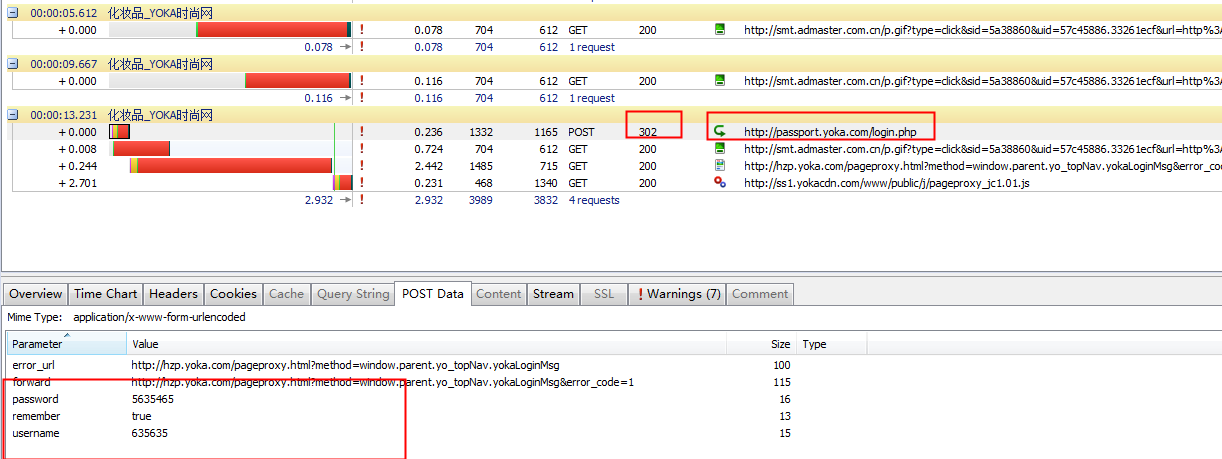The width and height of the screenshot is (1222, 459).
Task: Click the image icon of the 00:00:09.667 request
Action: click(719, 81)
